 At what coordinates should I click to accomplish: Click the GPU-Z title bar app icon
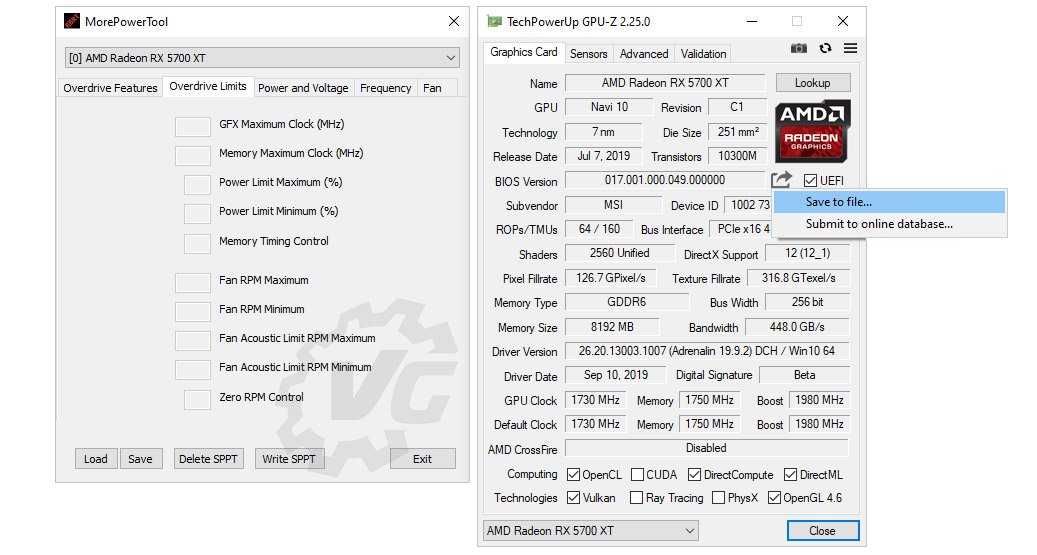pyautogui.click(x=494, y=21)
